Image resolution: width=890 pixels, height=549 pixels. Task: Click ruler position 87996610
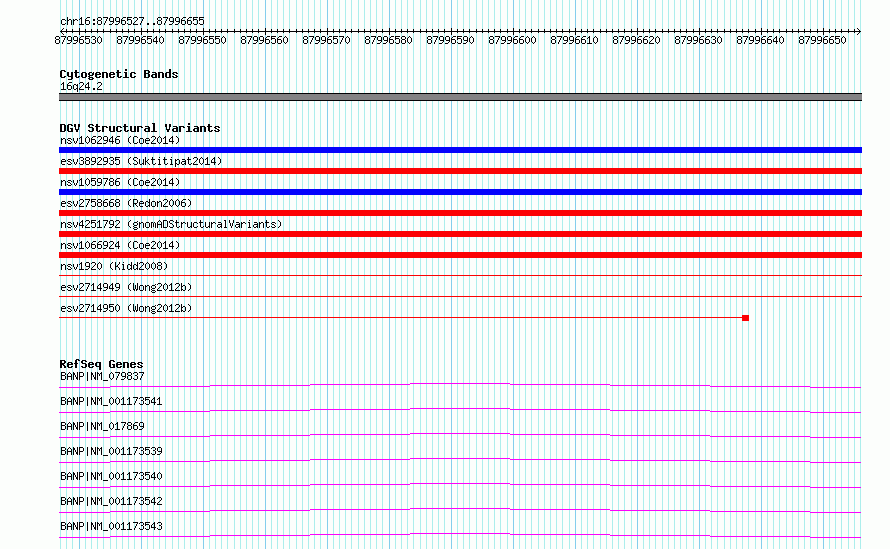tap(574, 40)
